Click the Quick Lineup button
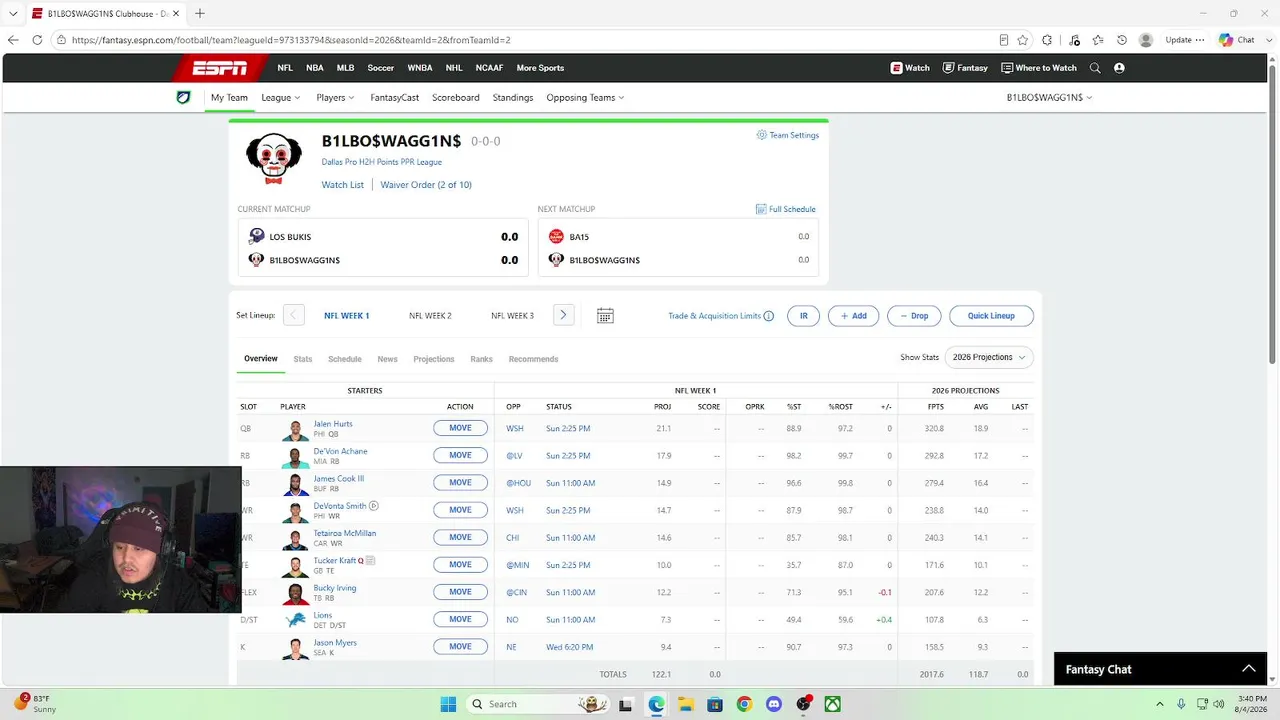1280x720 pixels. point(991,316)
